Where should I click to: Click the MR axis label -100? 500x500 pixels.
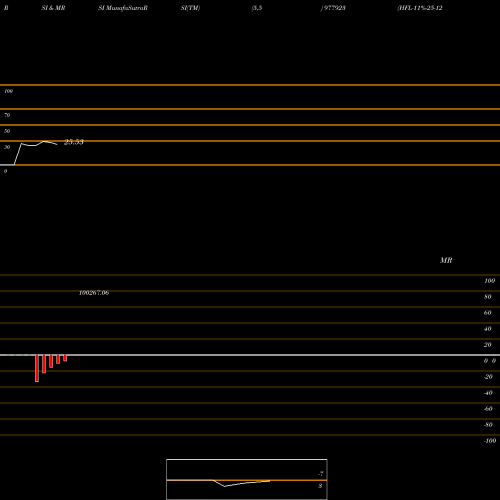tap(490, 441)
